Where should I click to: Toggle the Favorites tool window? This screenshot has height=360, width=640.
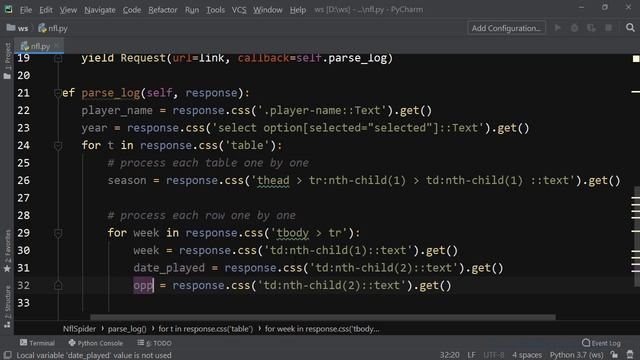point(7,251)
